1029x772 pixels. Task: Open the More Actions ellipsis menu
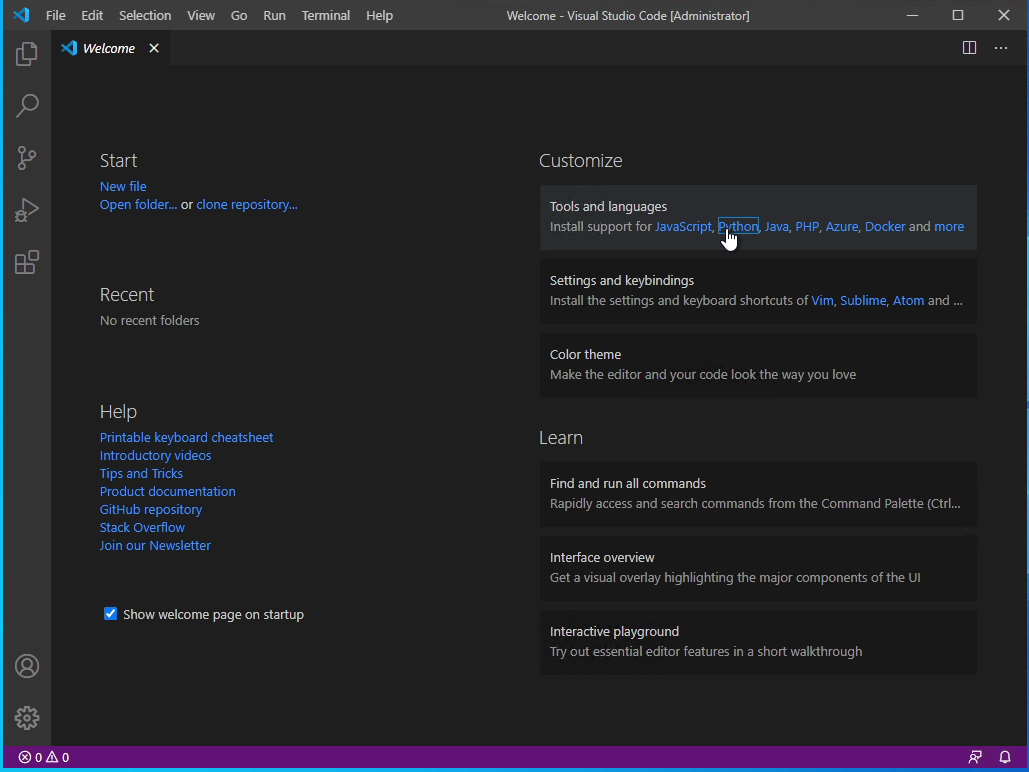[x=1001, y=48]
